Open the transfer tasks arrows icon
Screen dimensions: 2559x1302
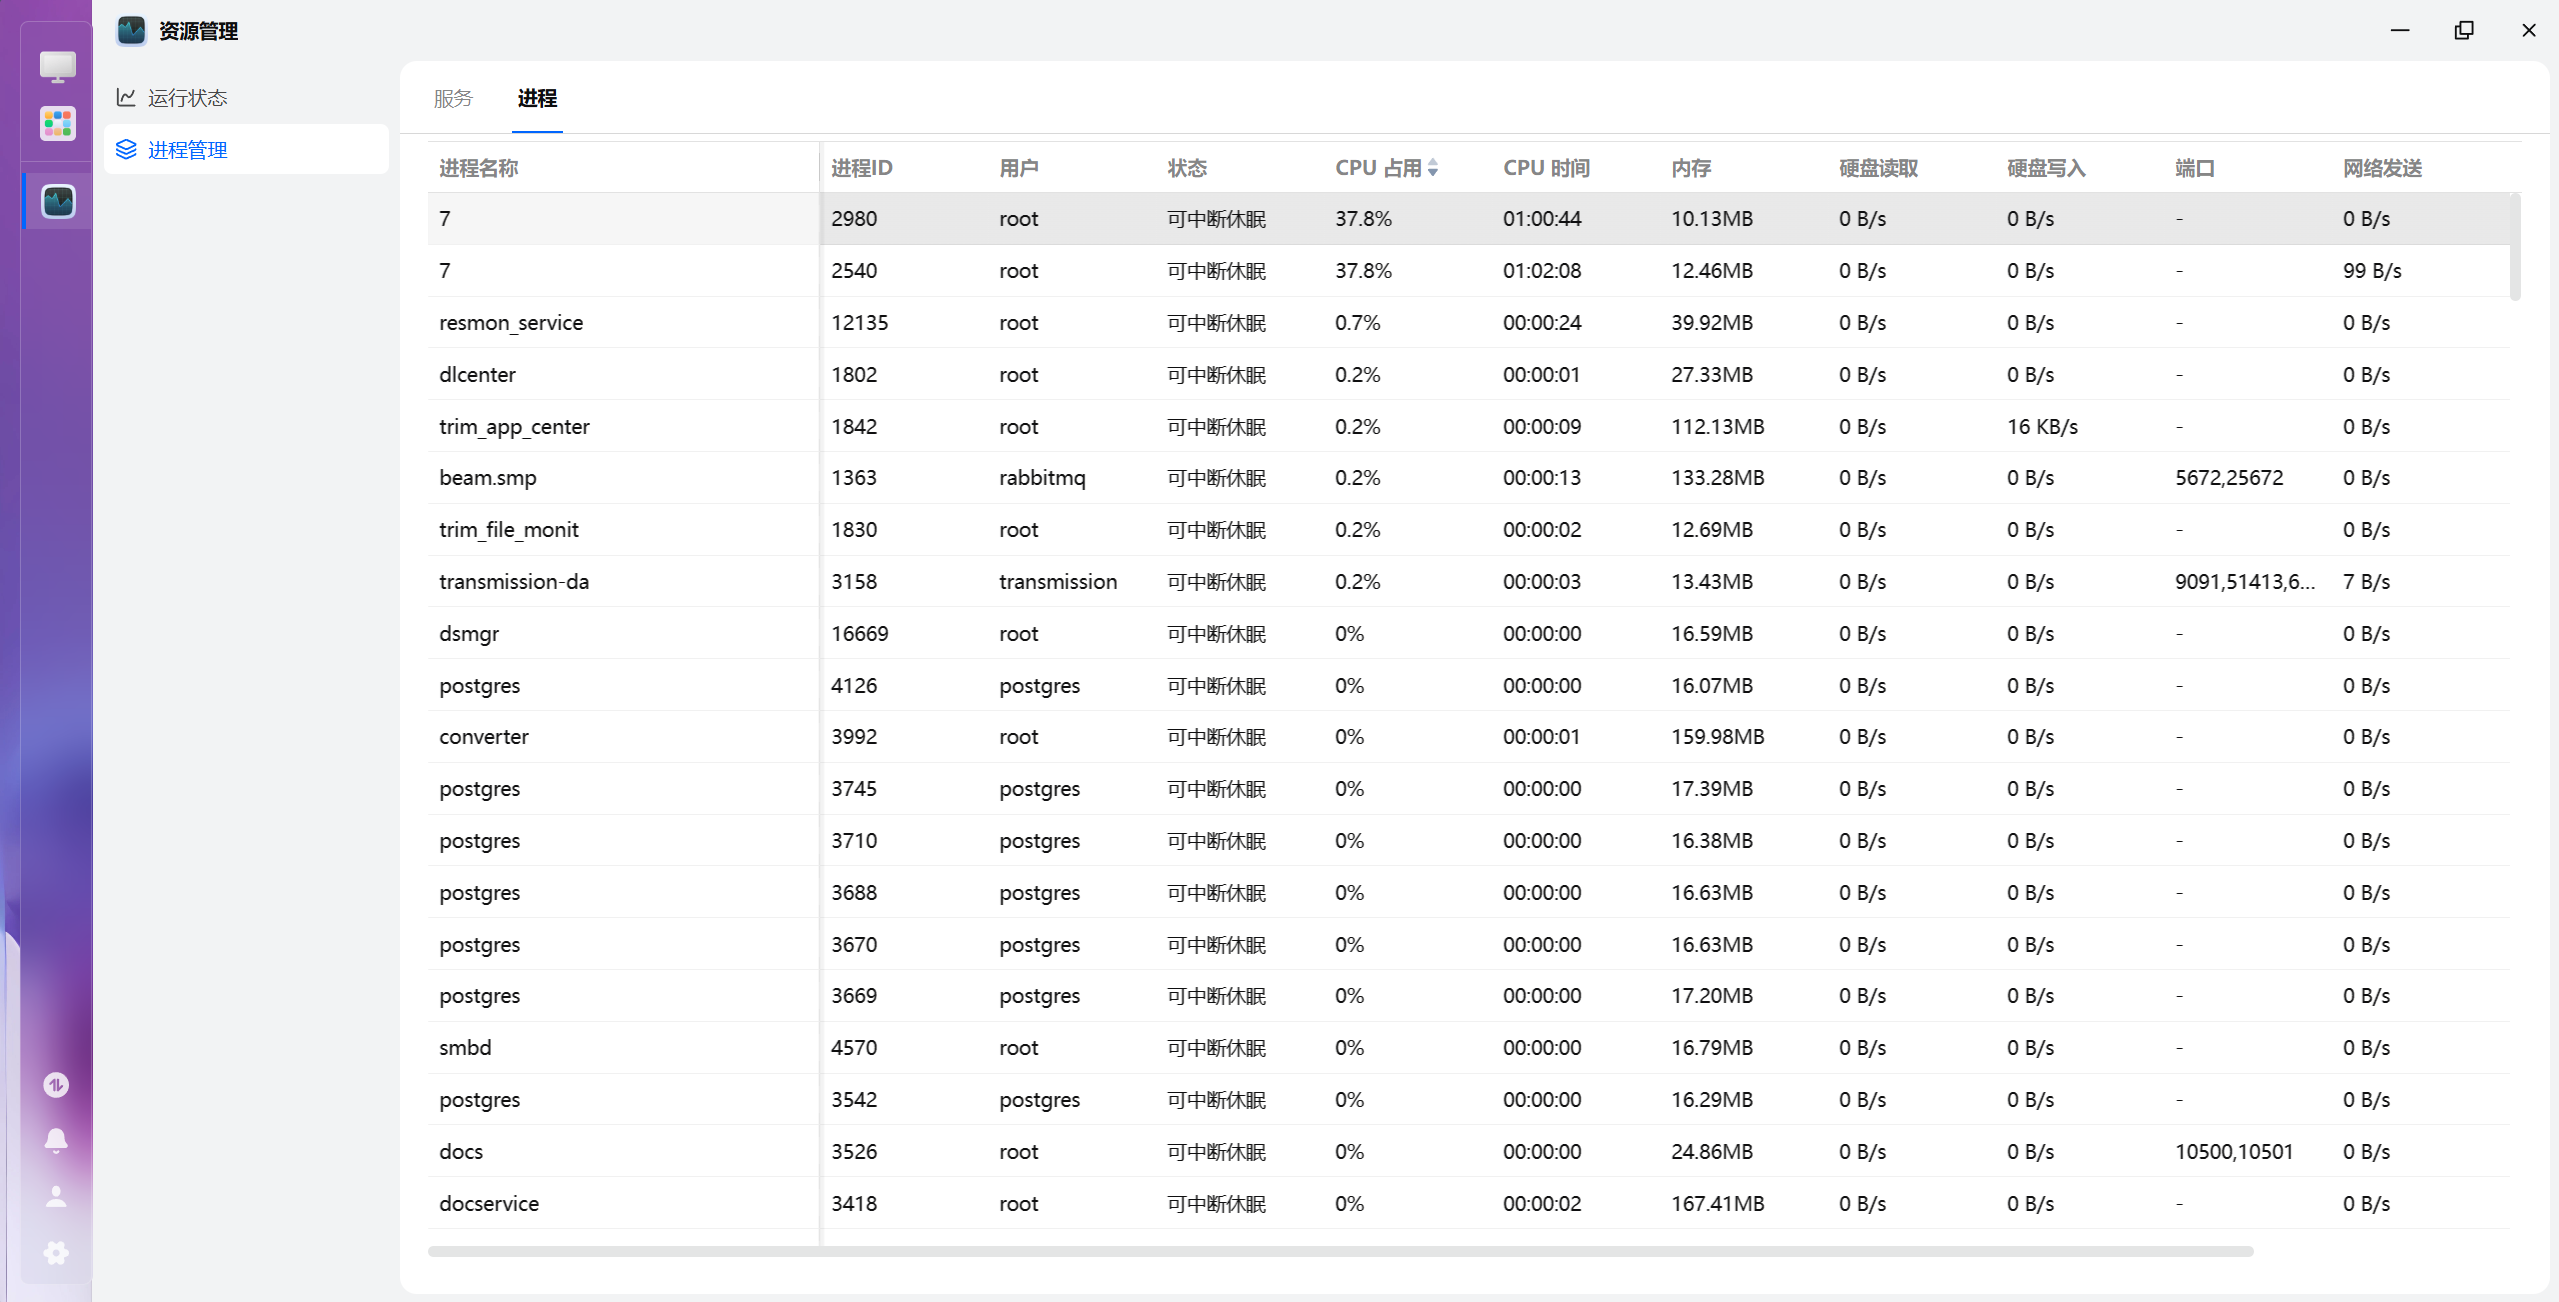tap(56, 1085)
